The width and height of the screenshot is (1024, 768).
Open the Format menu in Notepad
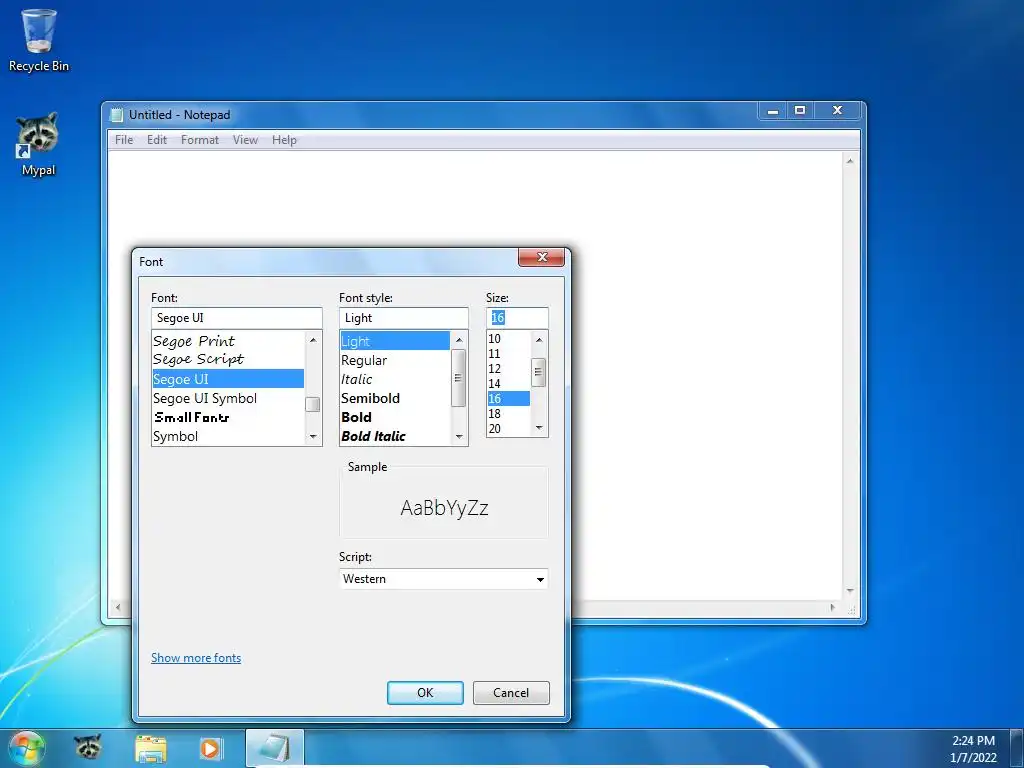200,140
